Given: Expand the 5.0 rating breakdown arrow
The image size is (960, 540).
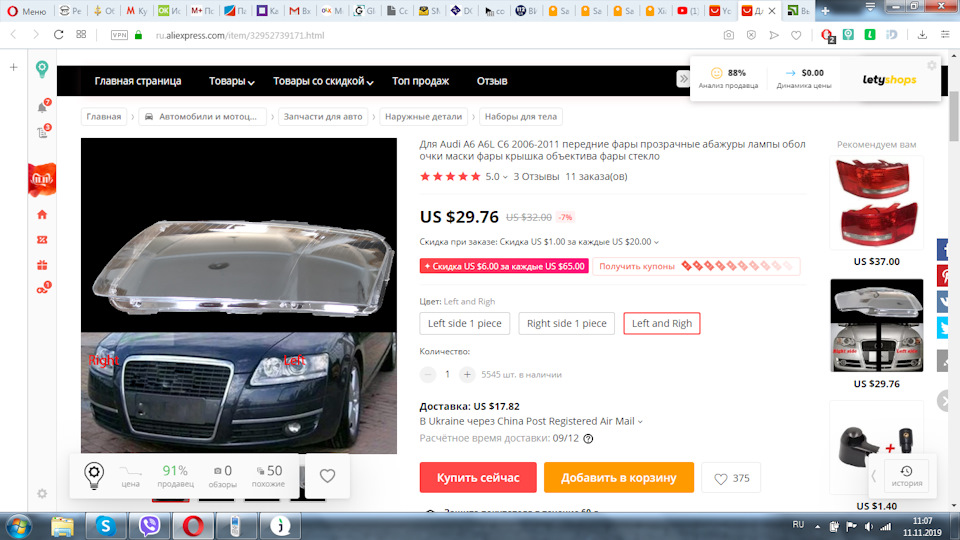Looking at the screenshot, I should pos(505,177).
